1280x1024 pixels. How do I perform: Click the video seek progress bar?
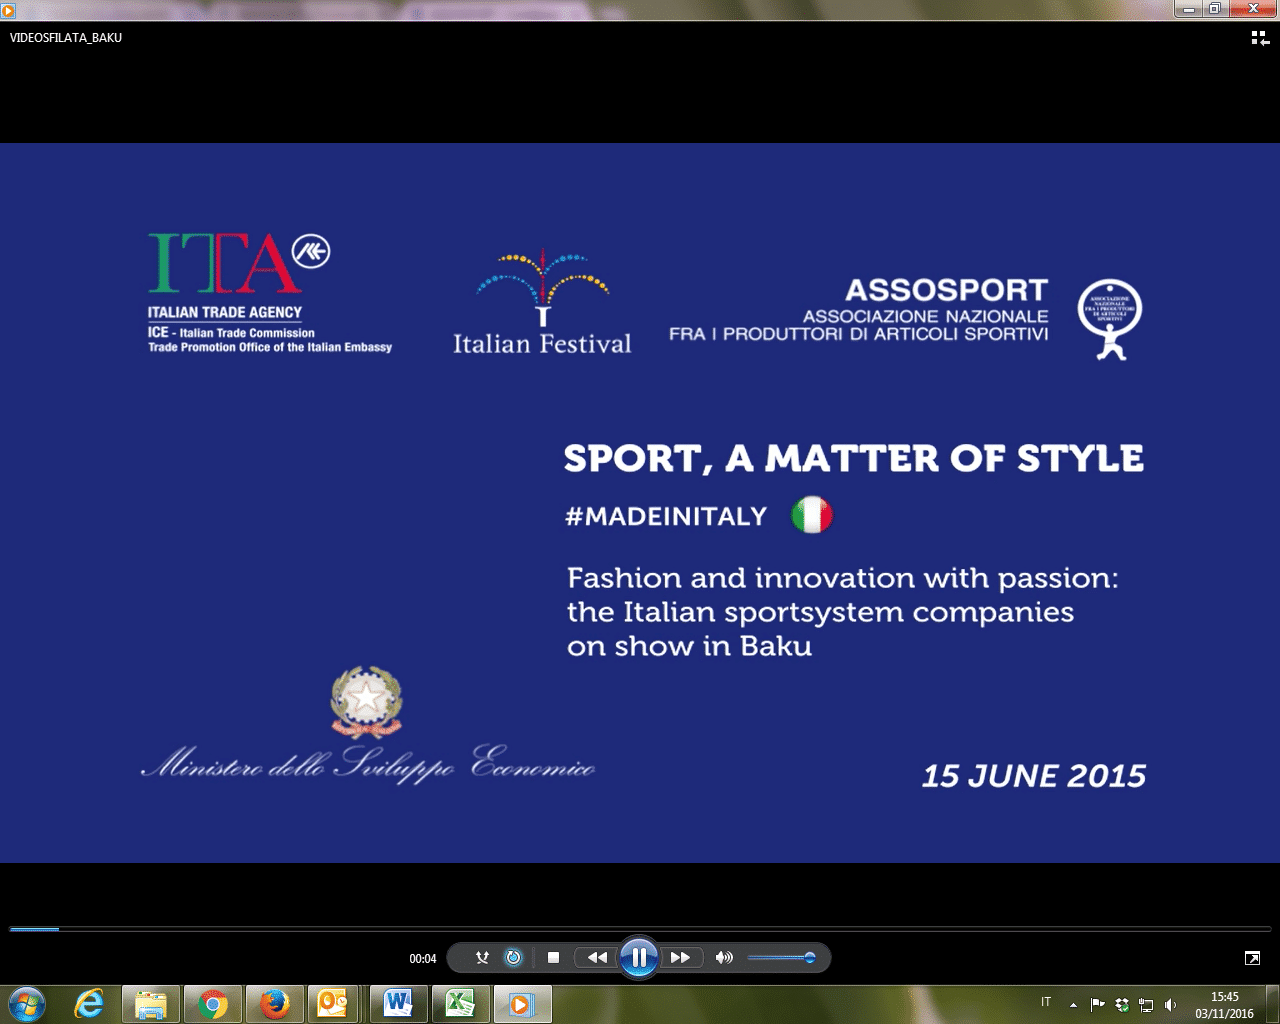pos(640,929)
